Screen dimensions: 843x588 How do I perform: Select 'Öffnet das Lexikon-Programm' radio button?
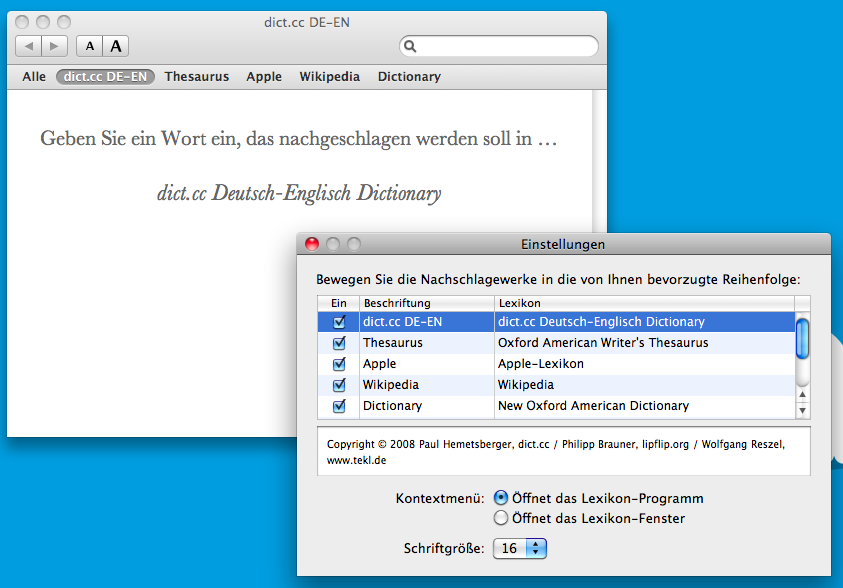click(x=501, y=498)
